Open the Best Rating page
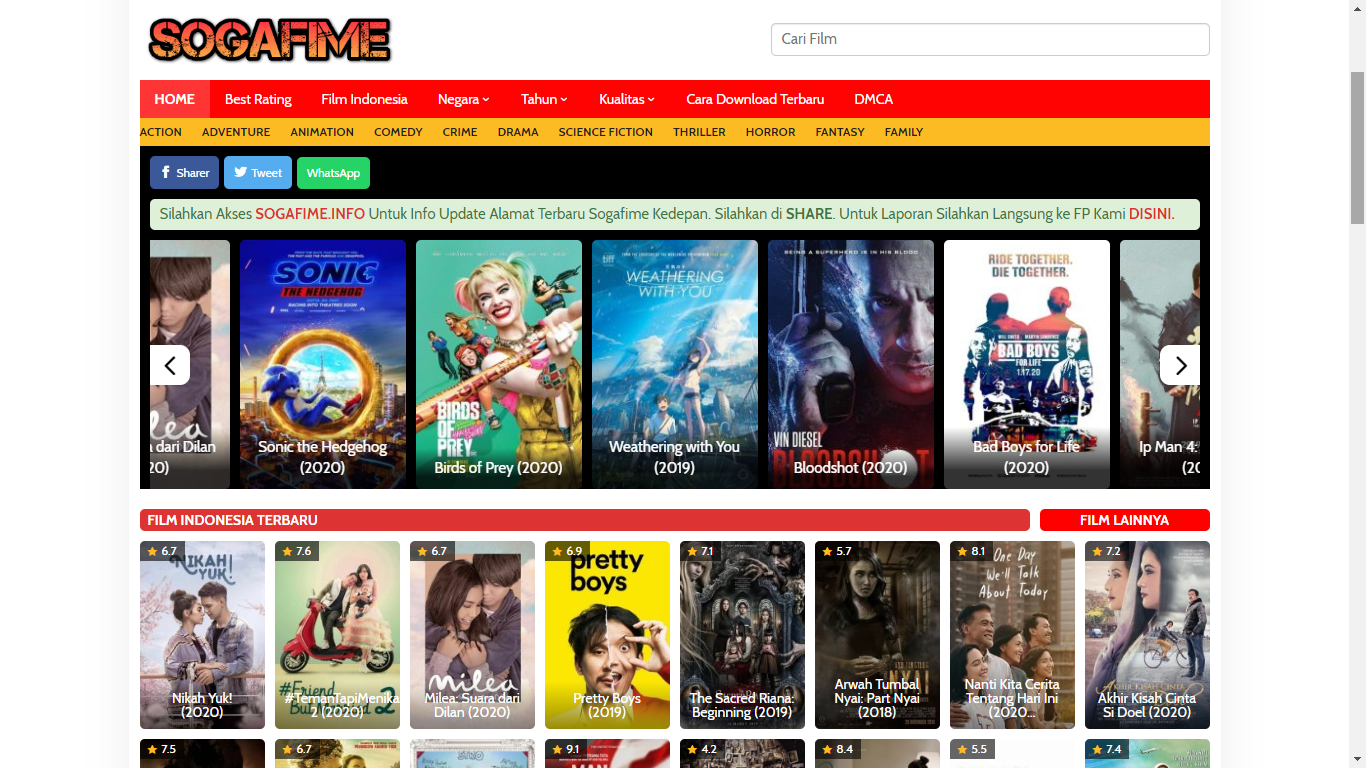The height and width of the screenshot is (768, 1366). 258,99
